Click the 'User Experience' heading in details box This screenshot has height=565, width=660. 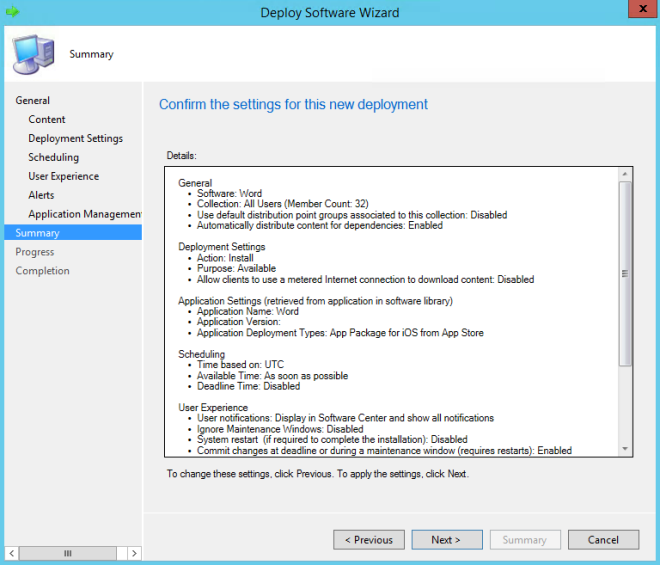[x=213, y=408]
